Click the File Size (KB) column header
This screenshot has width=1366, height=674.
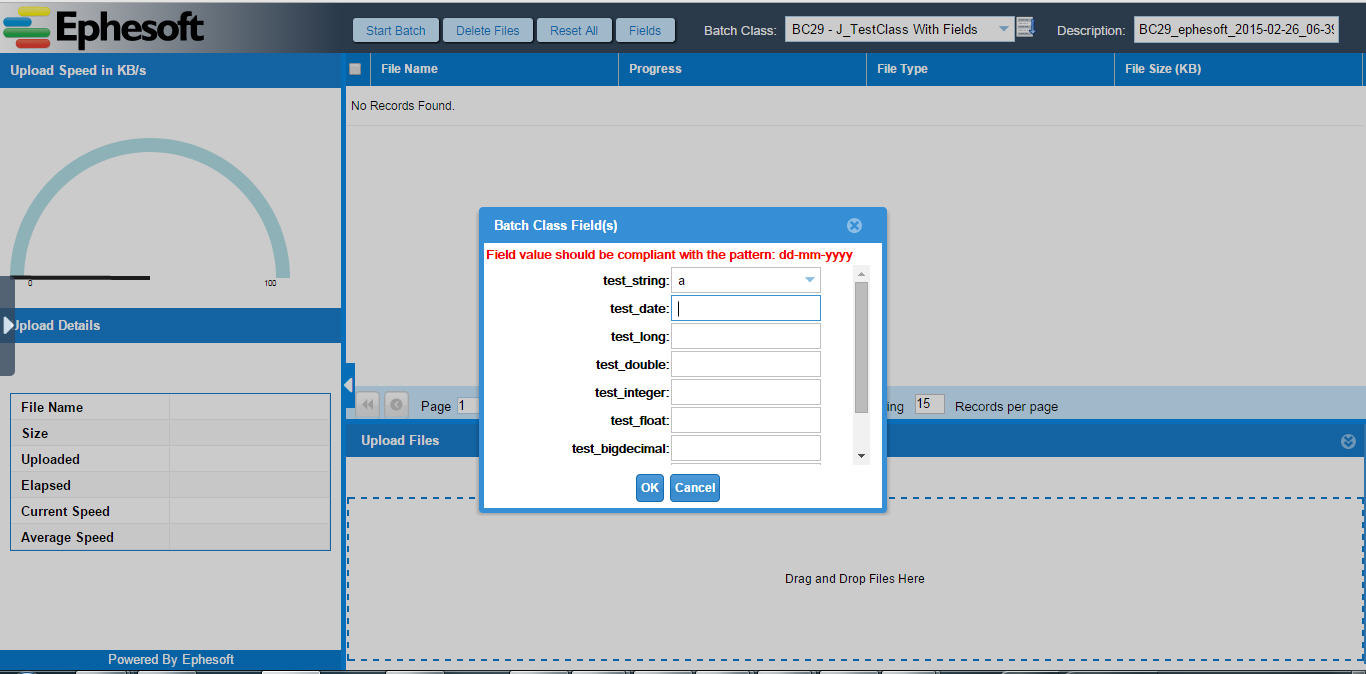point(1238,69)
